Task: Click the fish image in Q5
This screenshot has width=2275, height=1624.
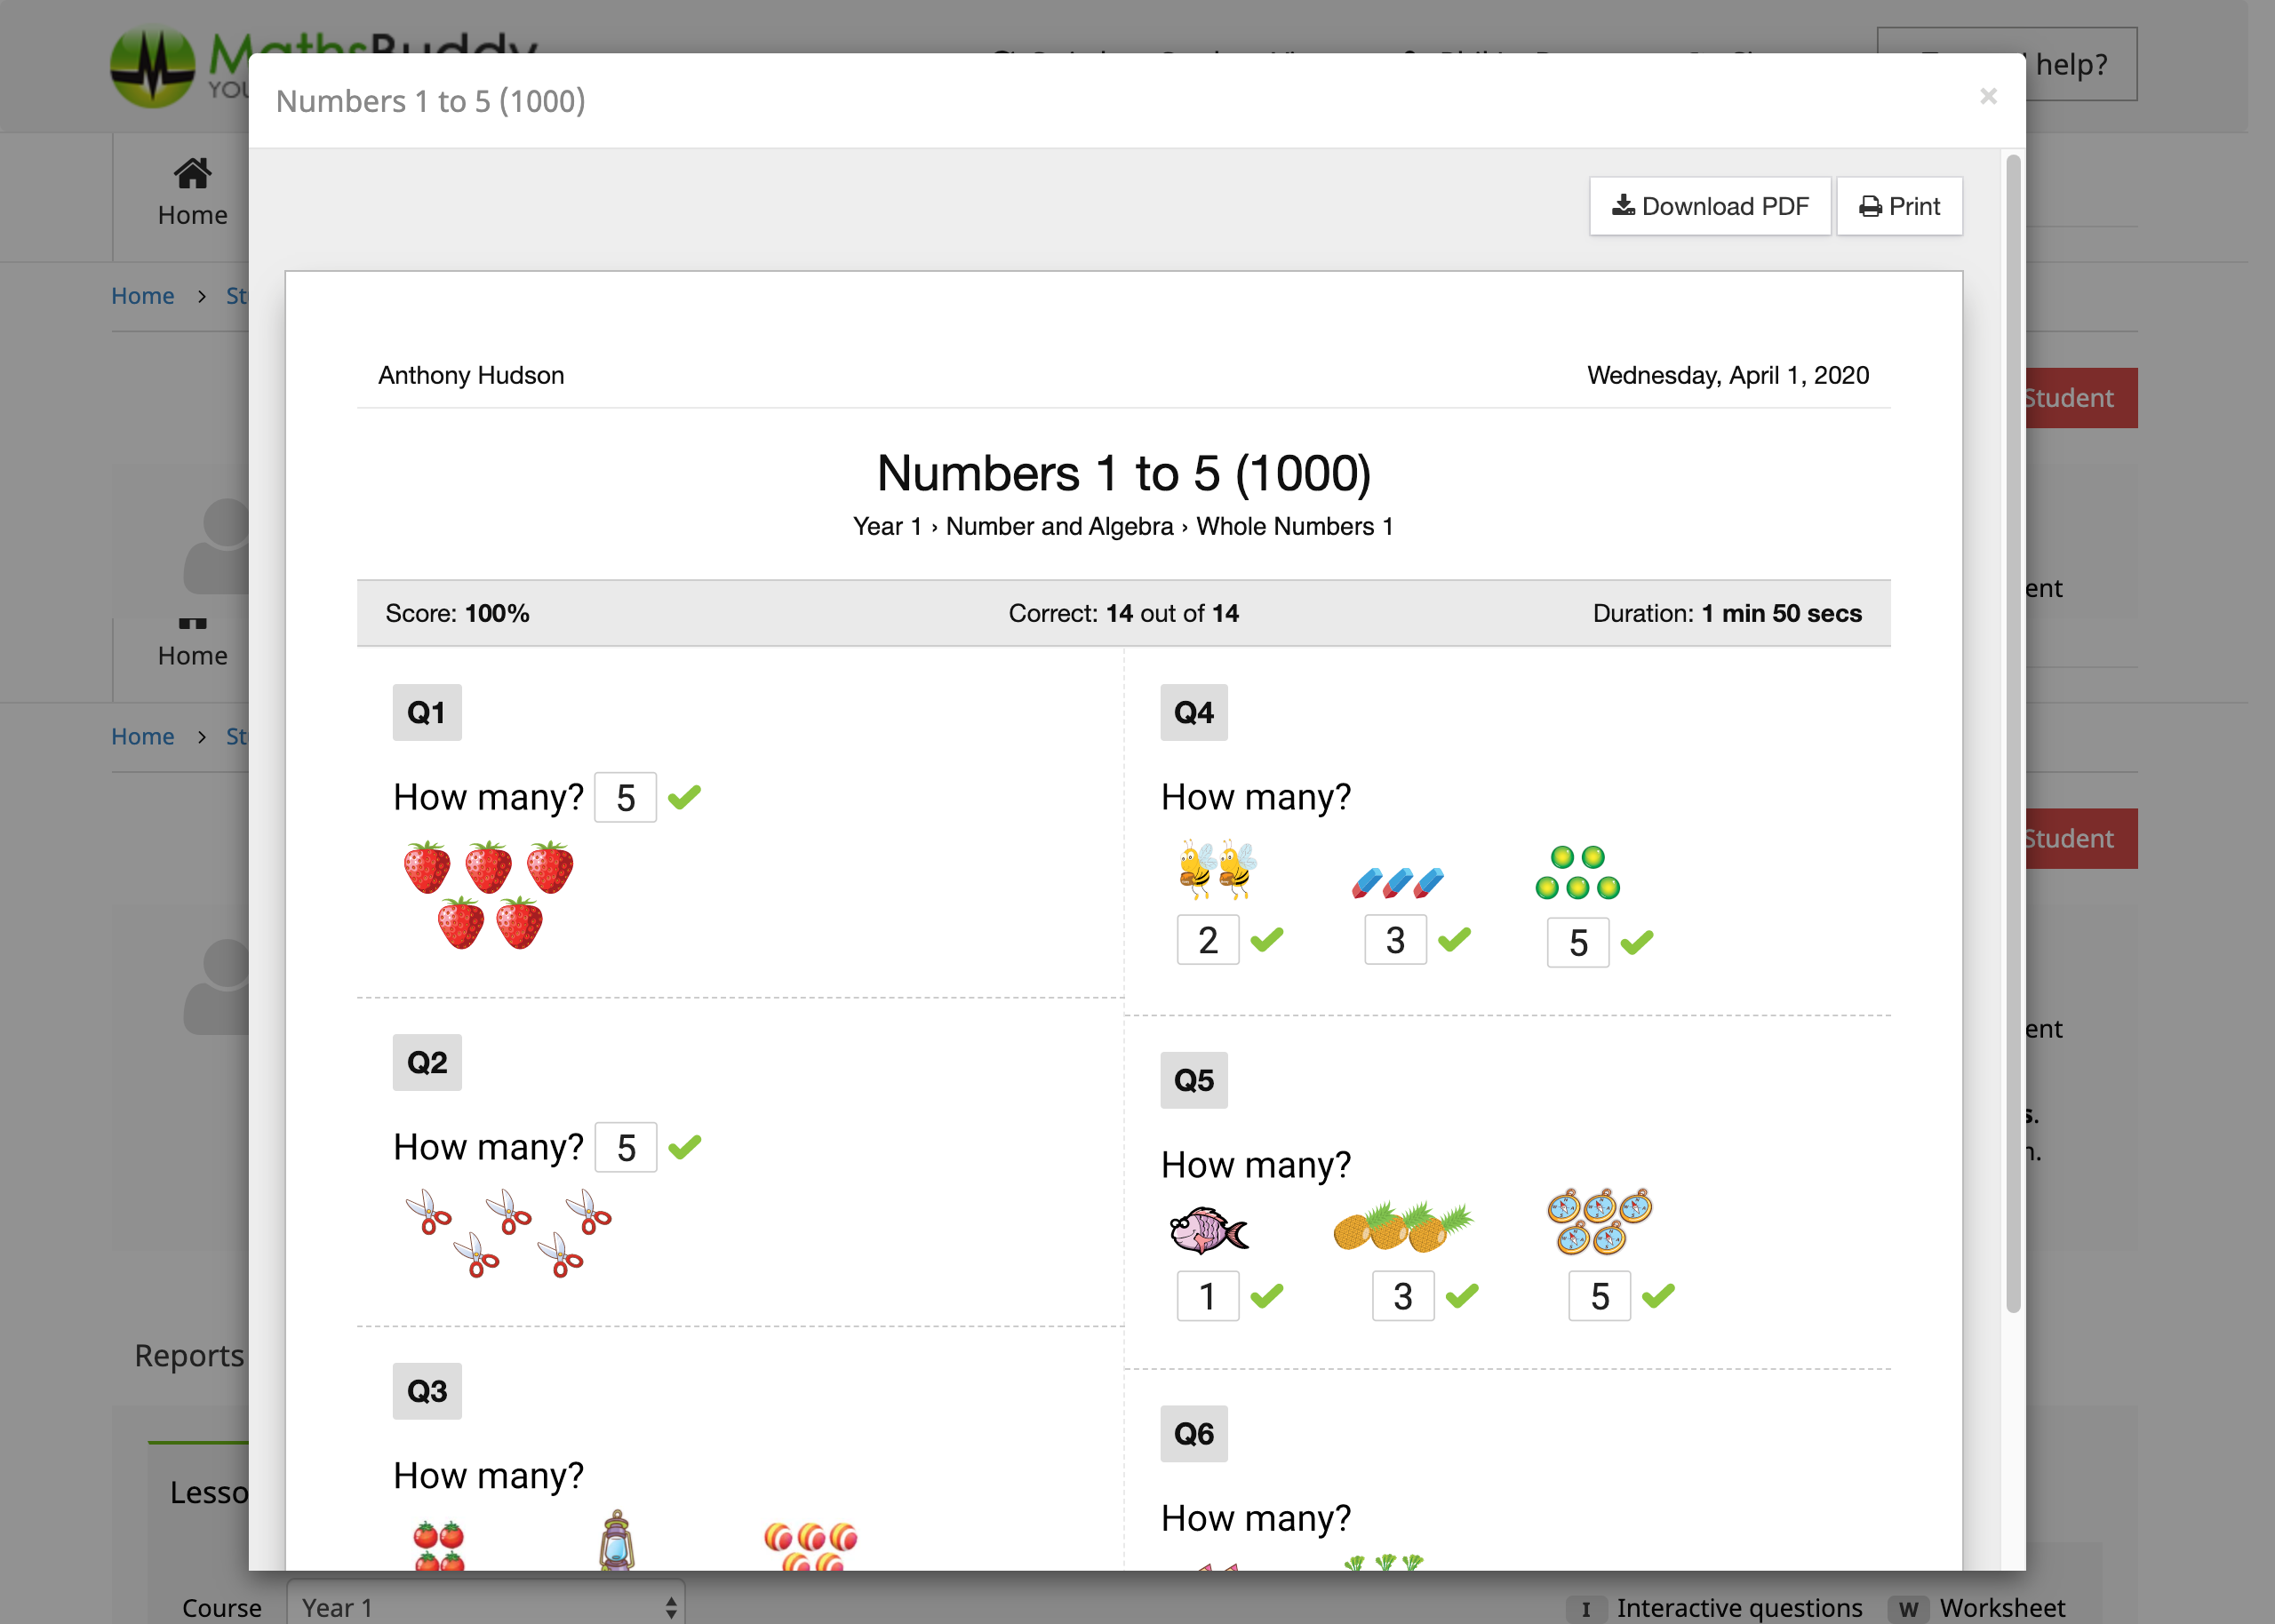Action: pyautogui.click(x=1208, y=1230)
